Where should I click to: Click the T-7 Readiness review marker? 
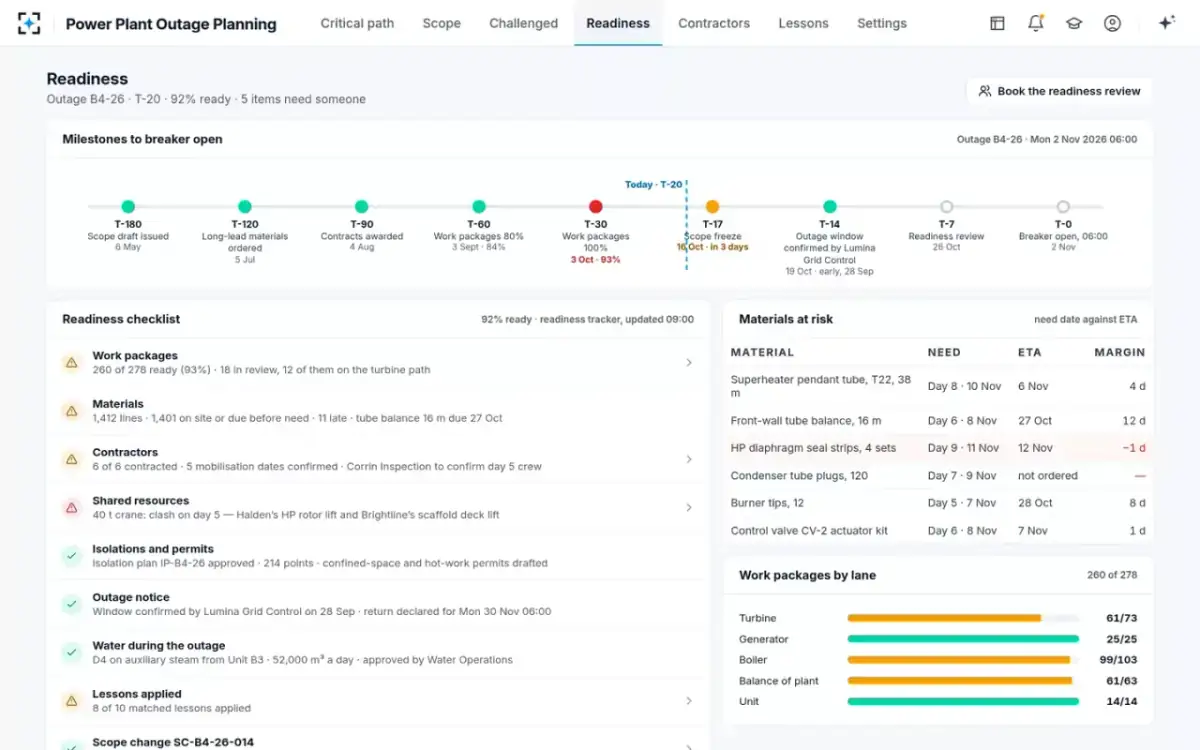[946, 207]
